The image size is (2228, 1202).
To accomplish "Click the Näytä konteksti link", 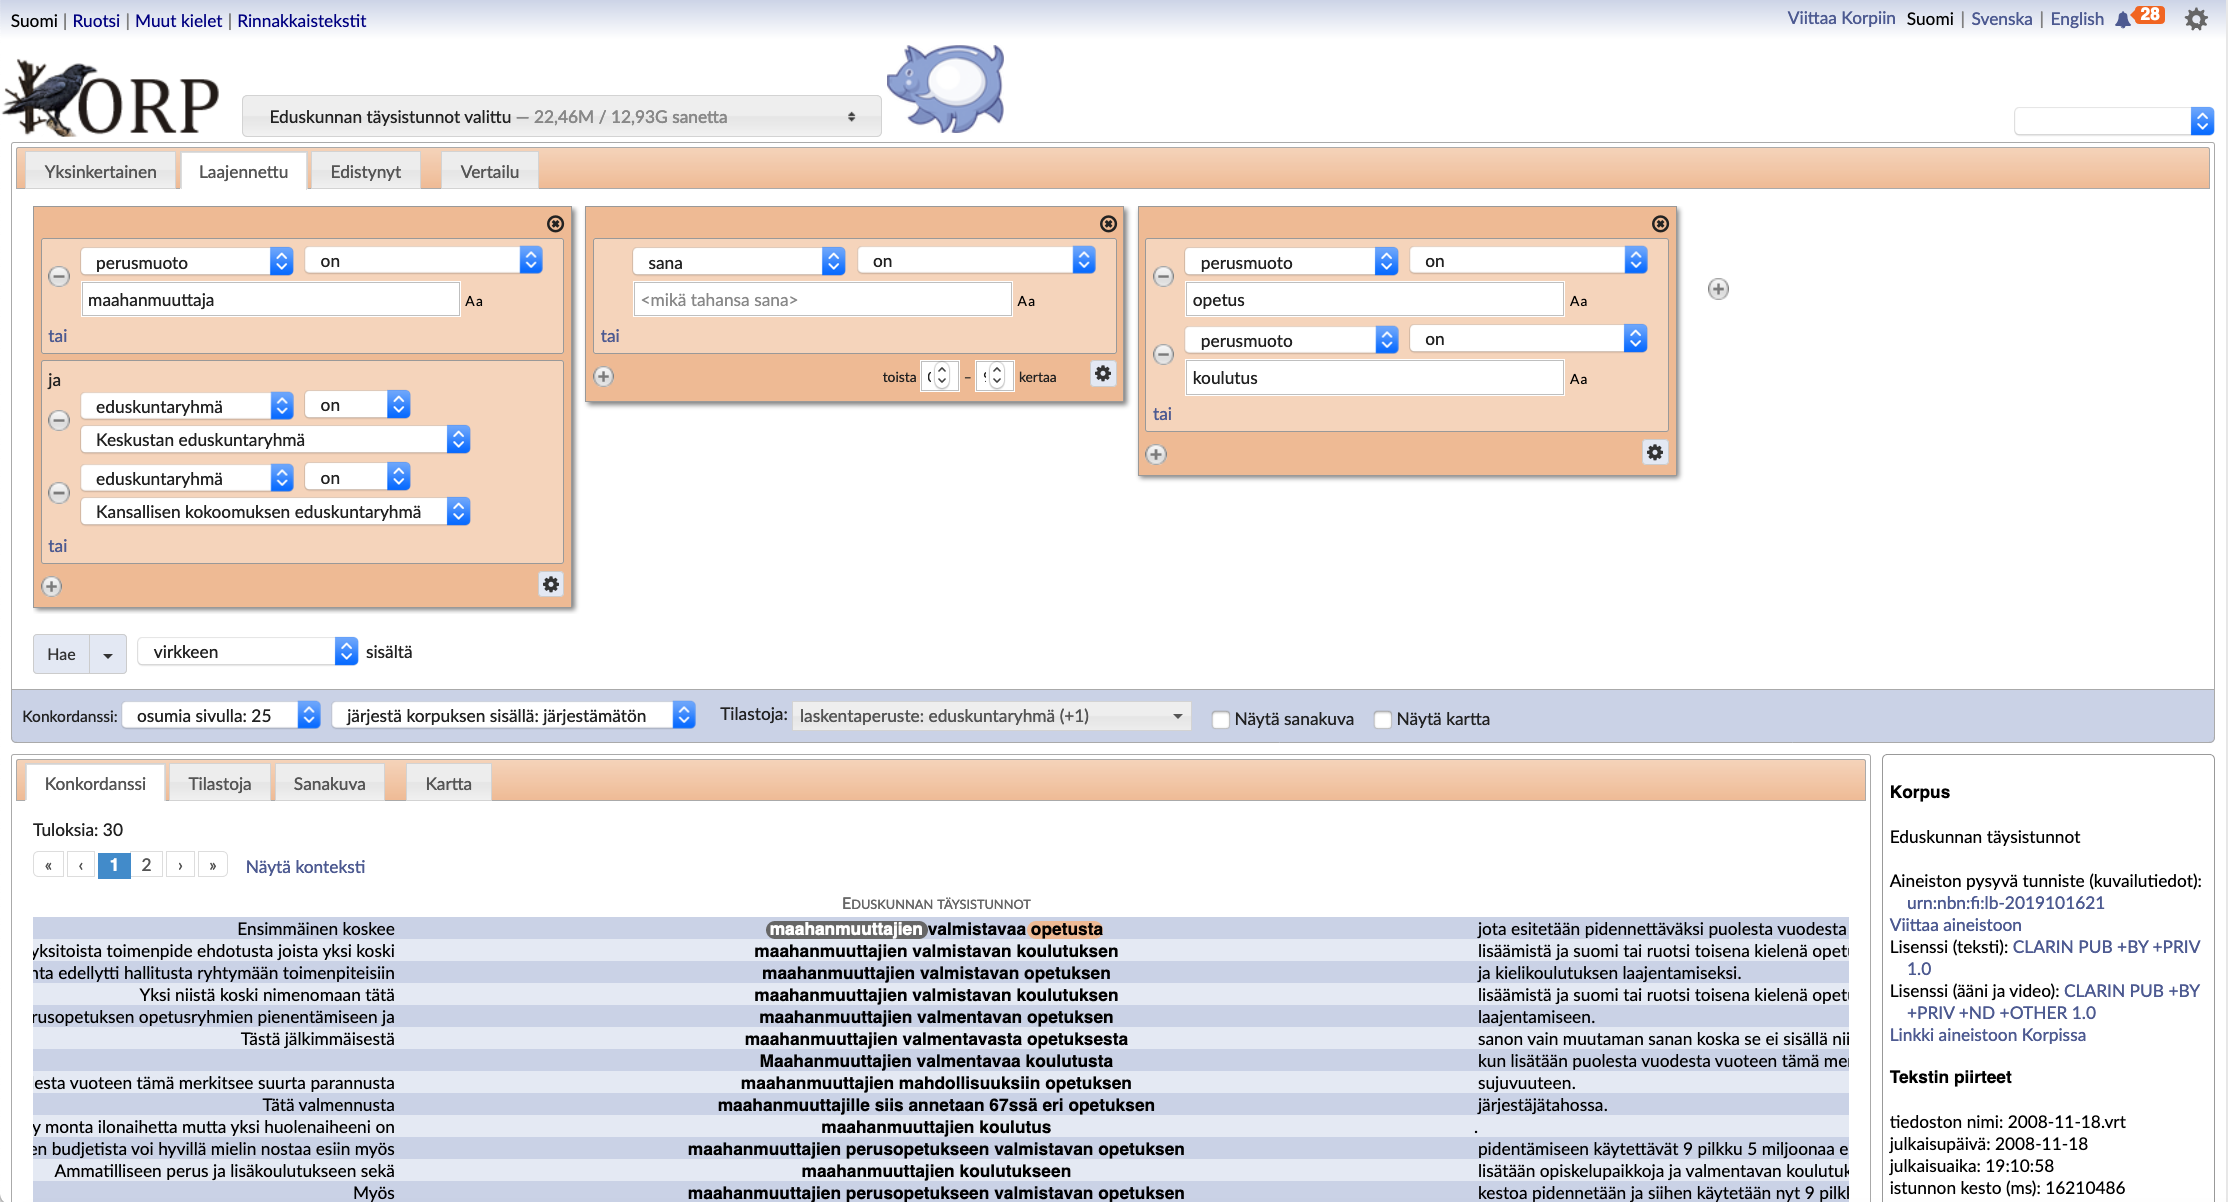I will [x=305, y=867].
